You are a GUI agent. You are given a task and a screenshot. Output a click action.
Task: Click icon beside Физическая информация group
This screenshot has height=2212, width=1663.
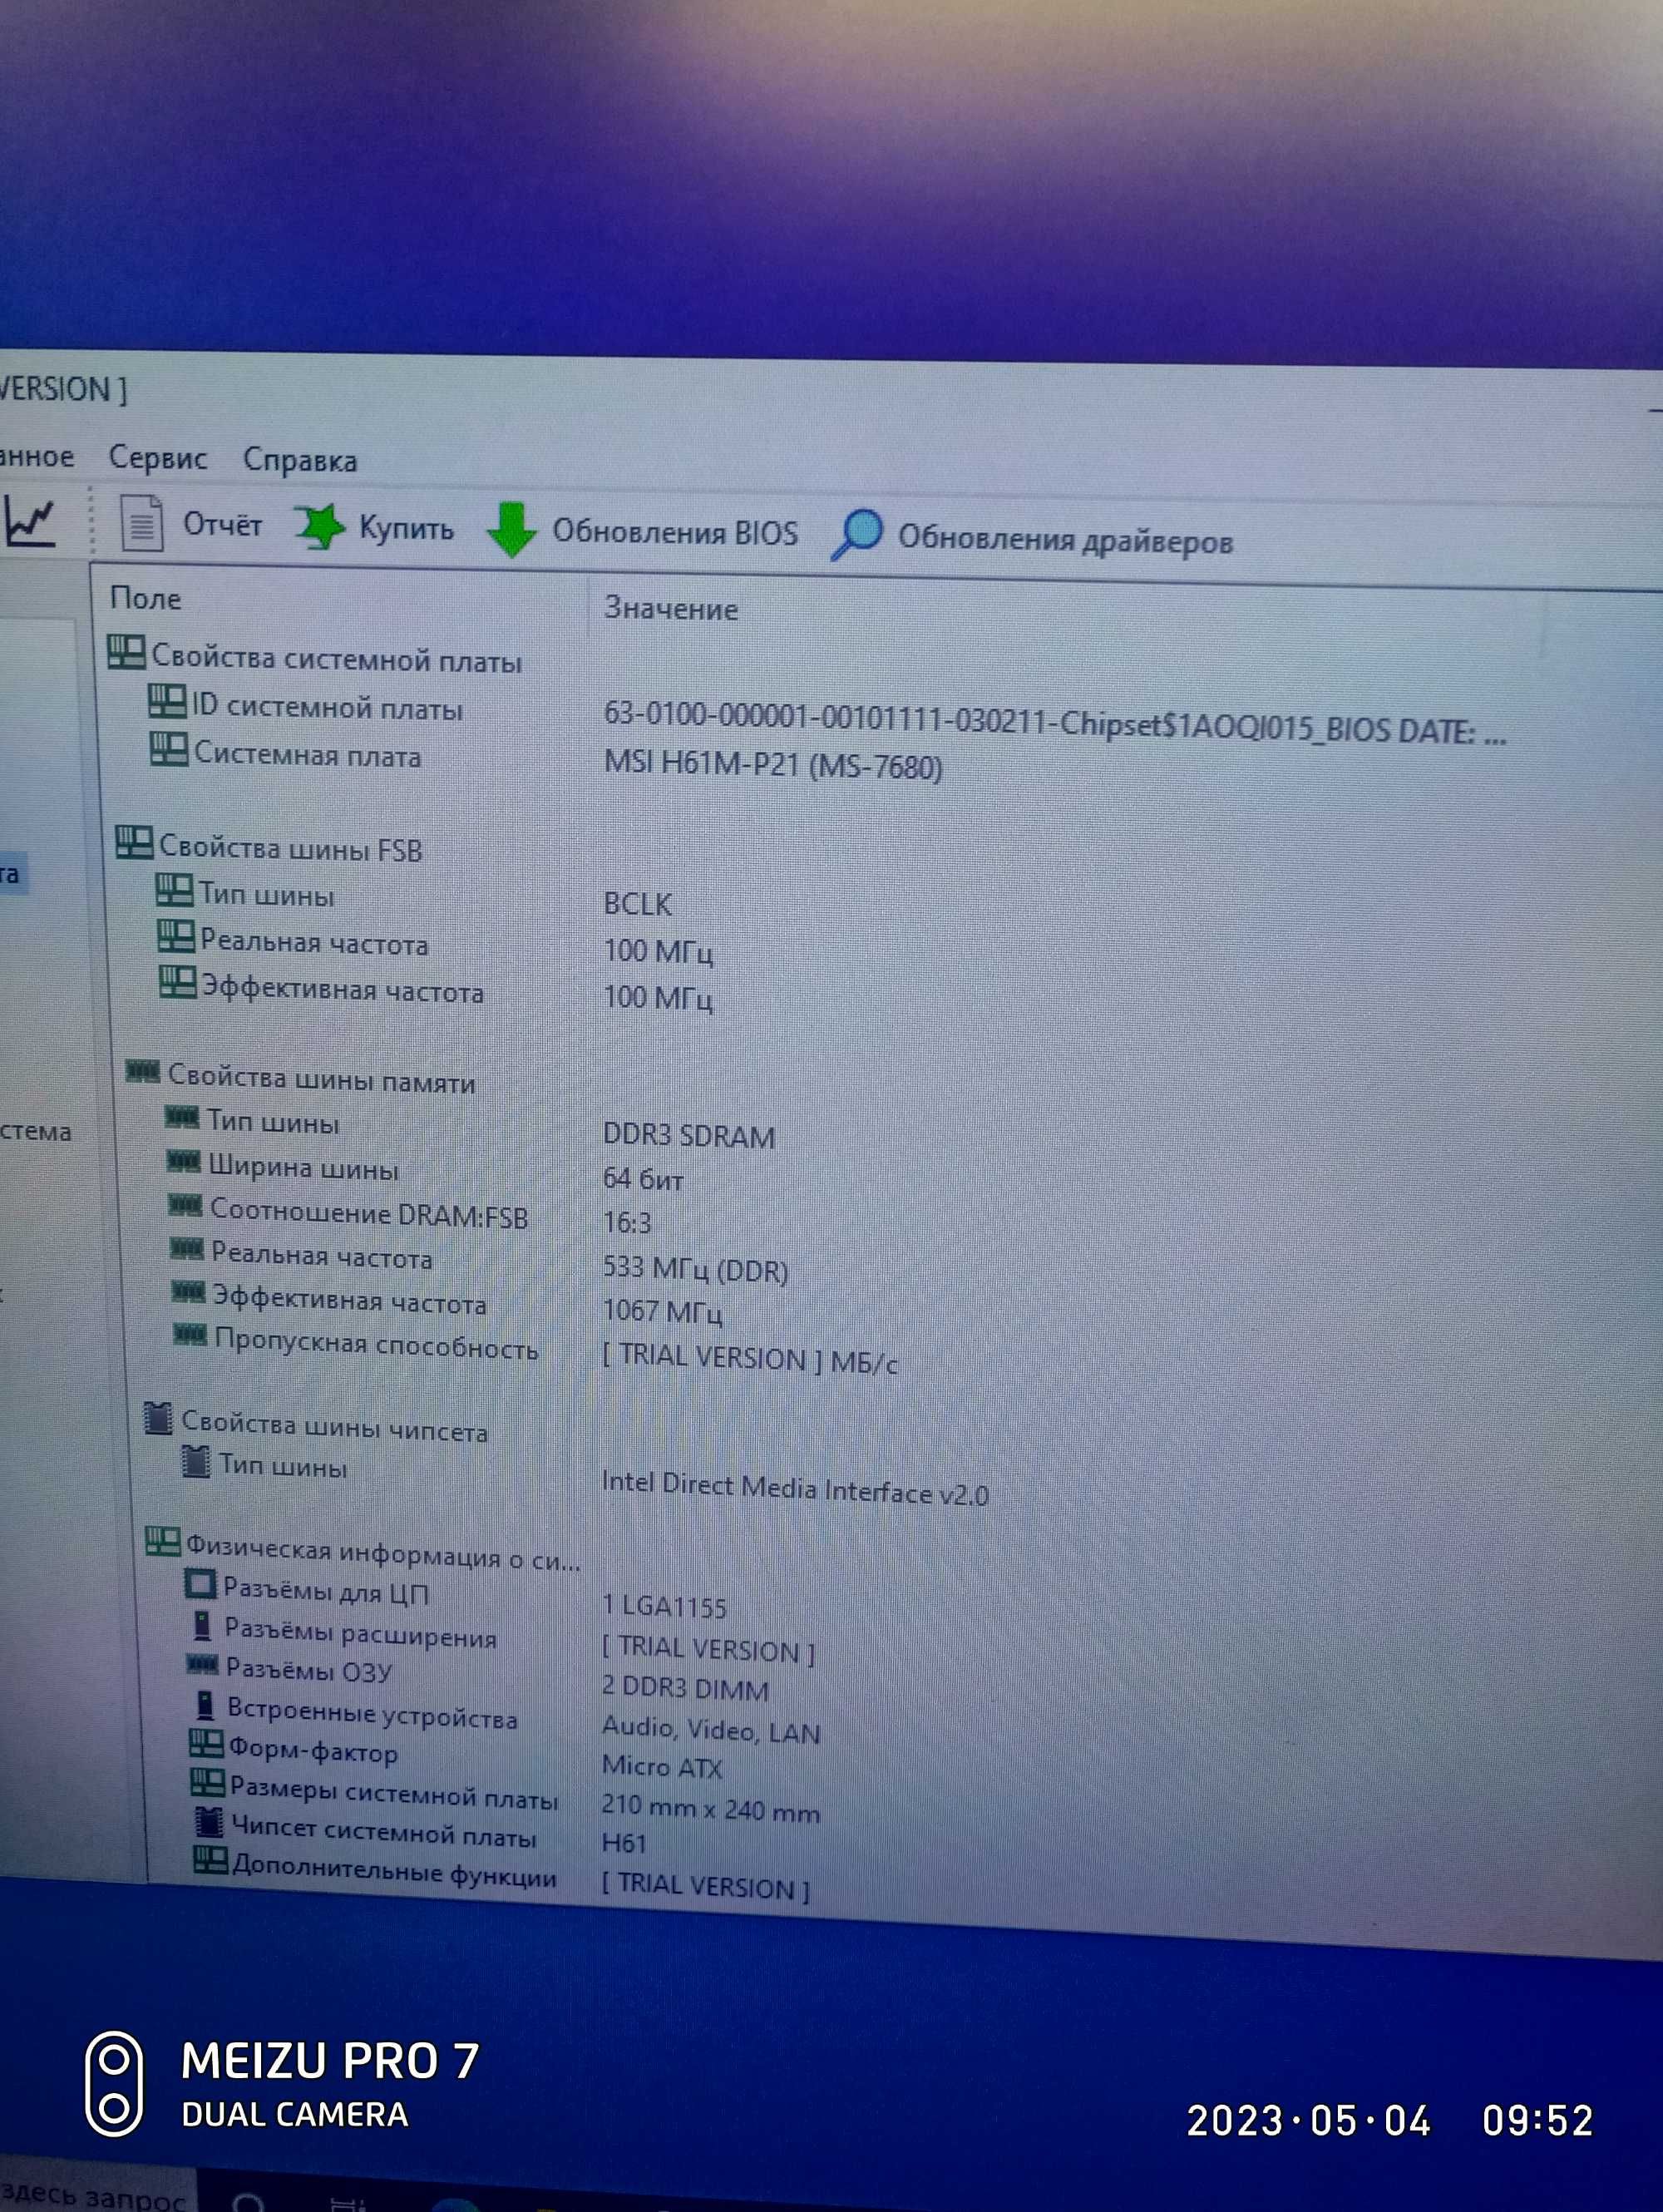point(163,1542)
